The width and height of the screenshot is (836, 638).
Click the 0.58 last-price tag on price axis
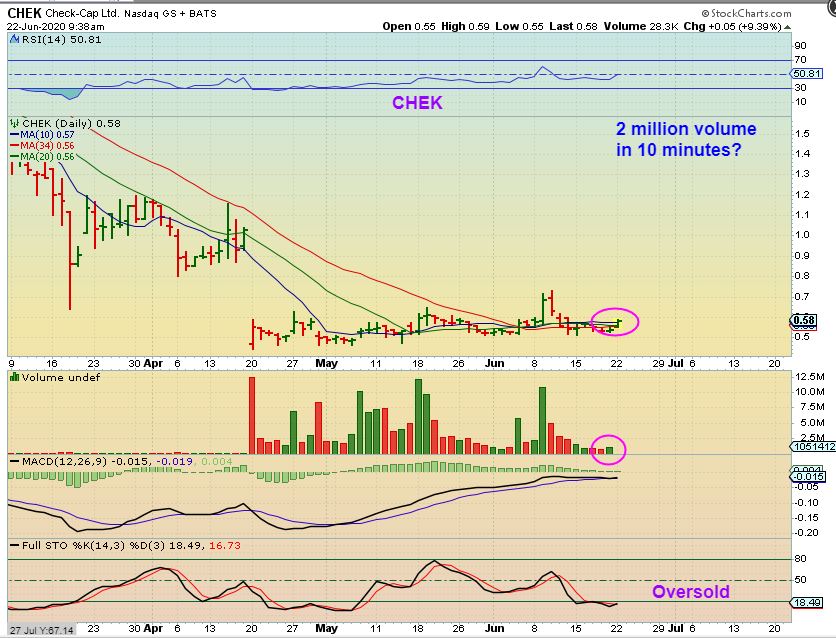click(803, 320)
